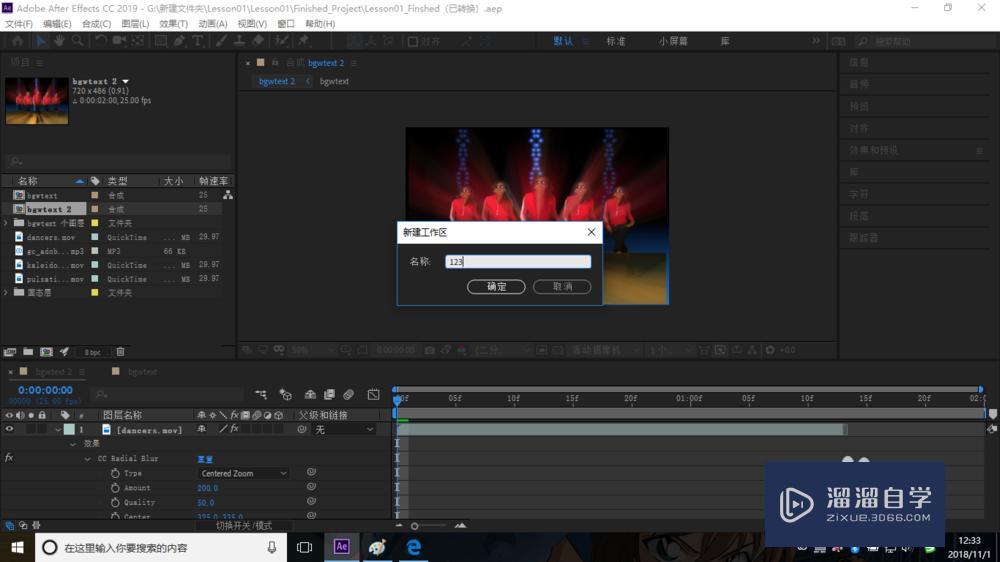Toggle hide shy layers in timeline
The height and width of the screenshot is (562, 1000).
click(310, 395)
